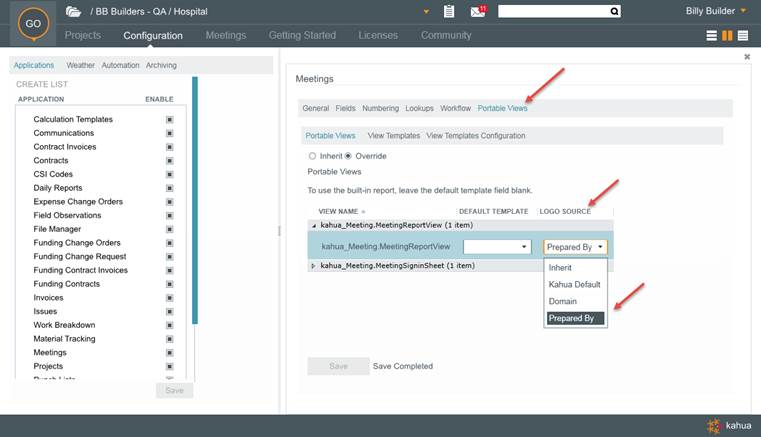Switch to the orange split-pane layout icon
This screenshot has width=761, height=437.
(727, 35)
